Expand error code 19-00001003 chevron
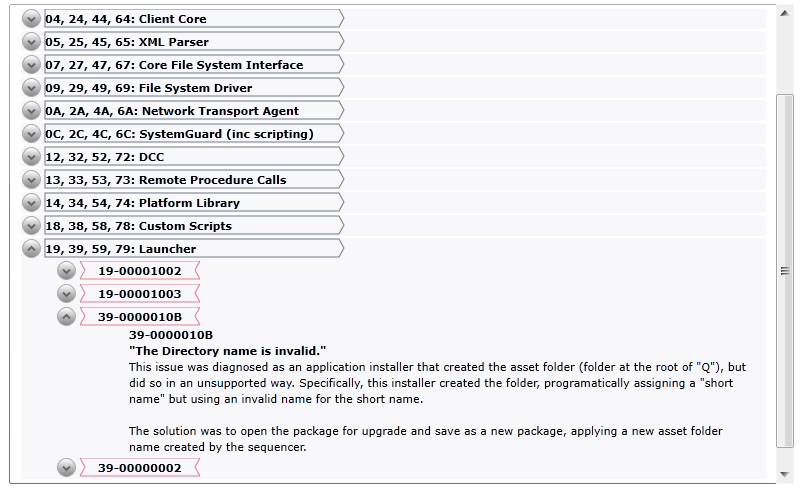The image size is (804, 491). tap(66, 294)
